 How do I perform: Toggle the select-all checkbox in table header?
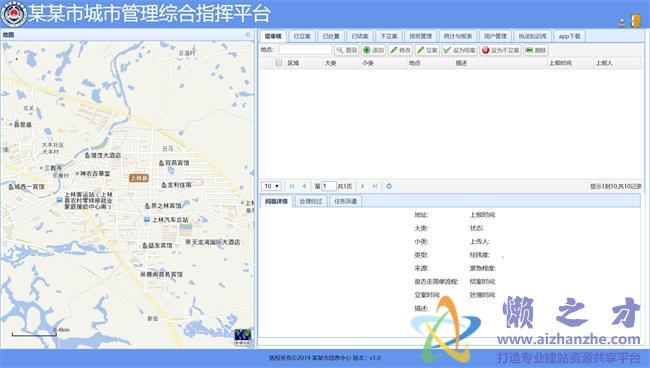279,63
